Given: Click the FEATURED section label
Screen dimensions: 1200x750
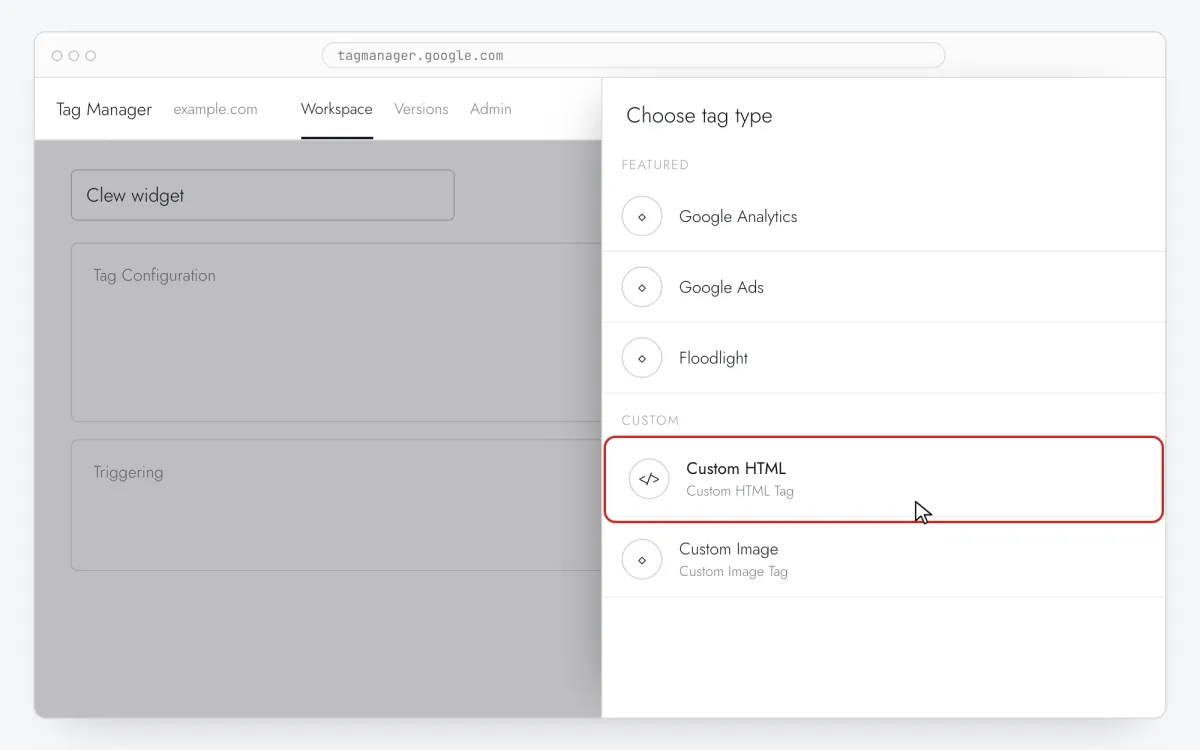Looking at the screenshot, I should click(x=655, y=164).
